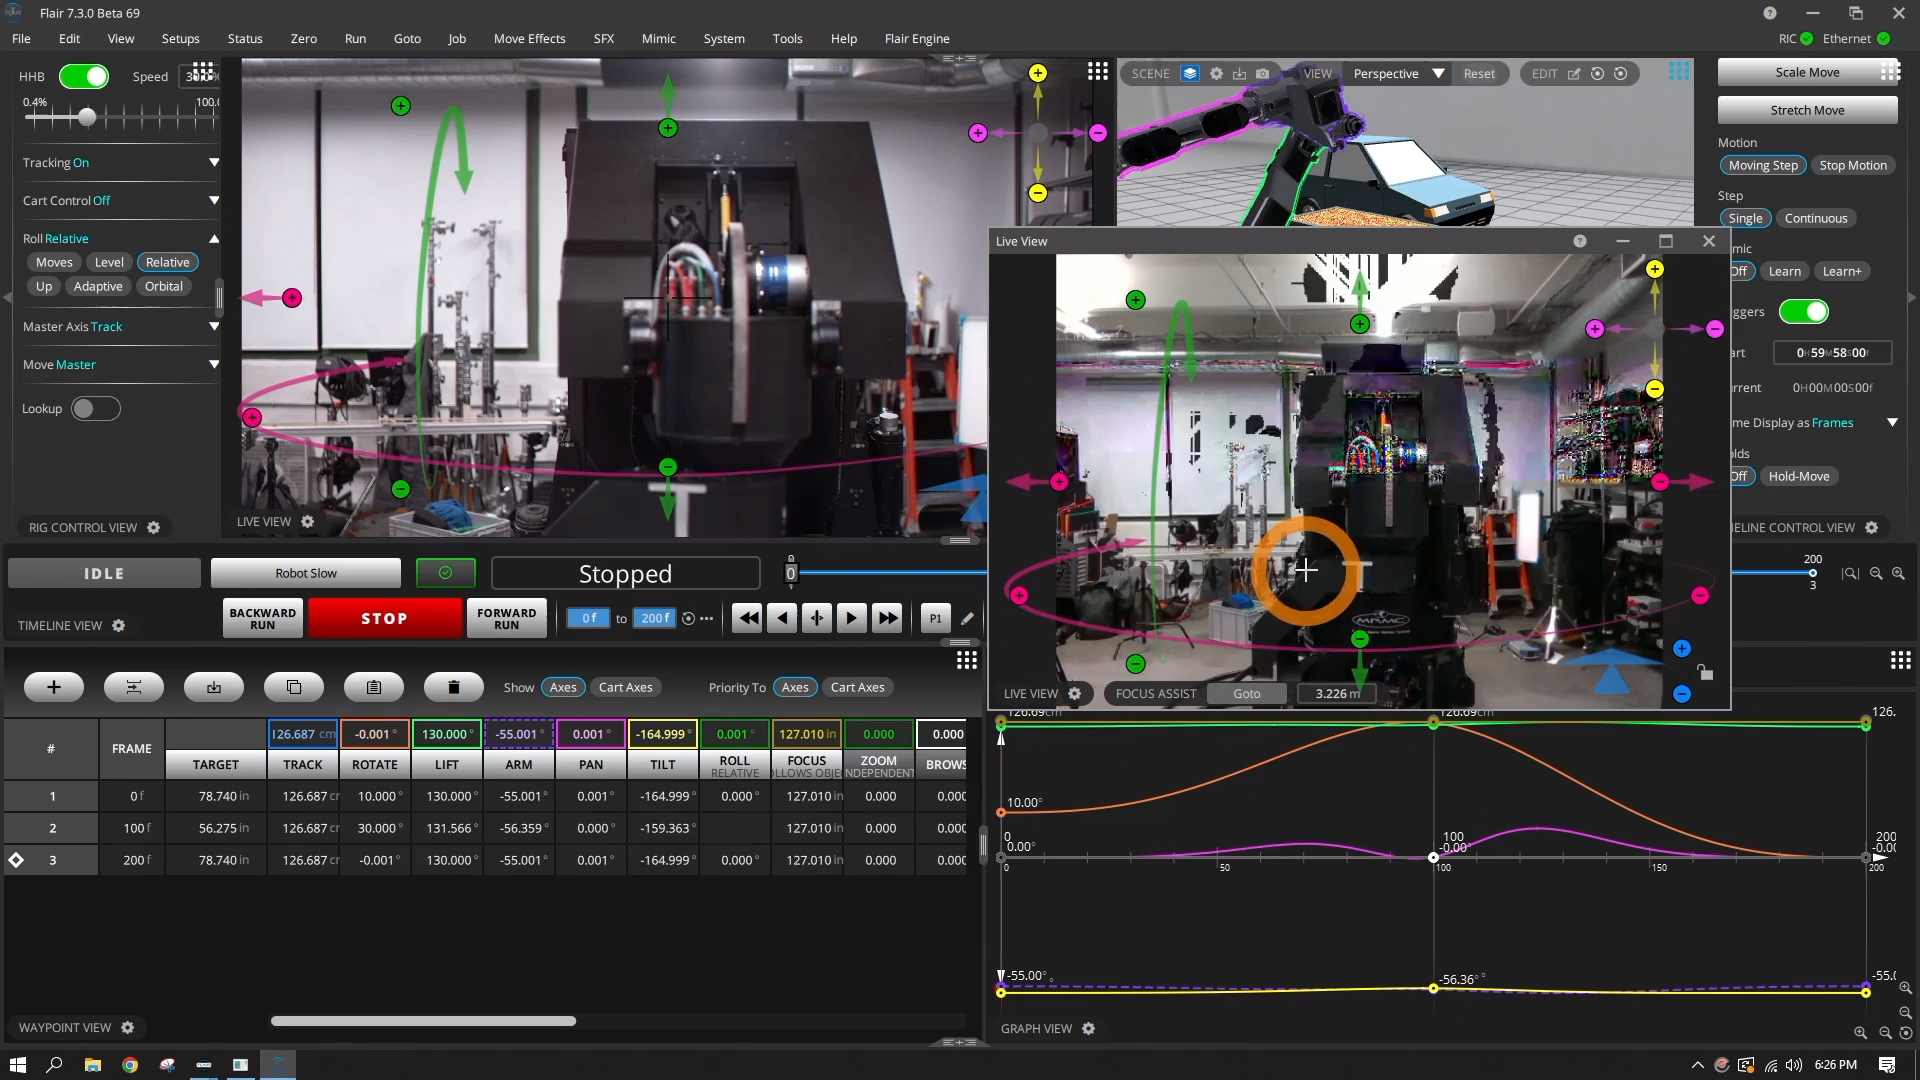Expand the Move Master dropdown

pyautogui.click(x=214, y=364)
